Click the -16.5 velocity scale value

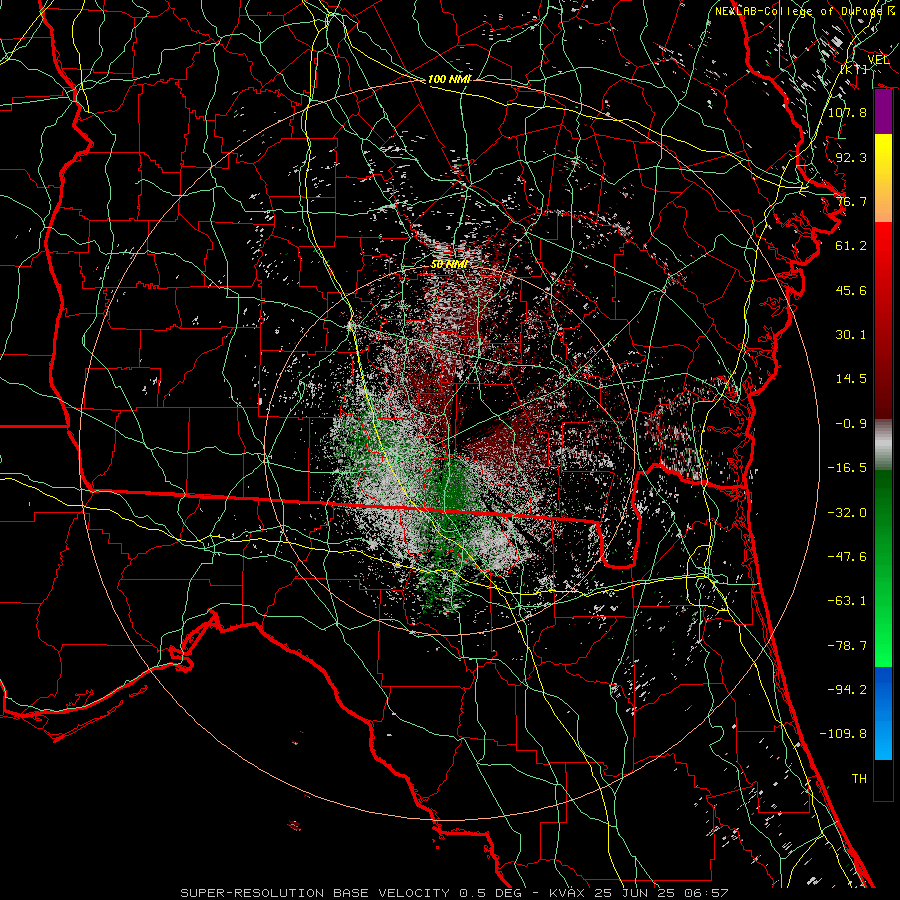tap(847, 468)
